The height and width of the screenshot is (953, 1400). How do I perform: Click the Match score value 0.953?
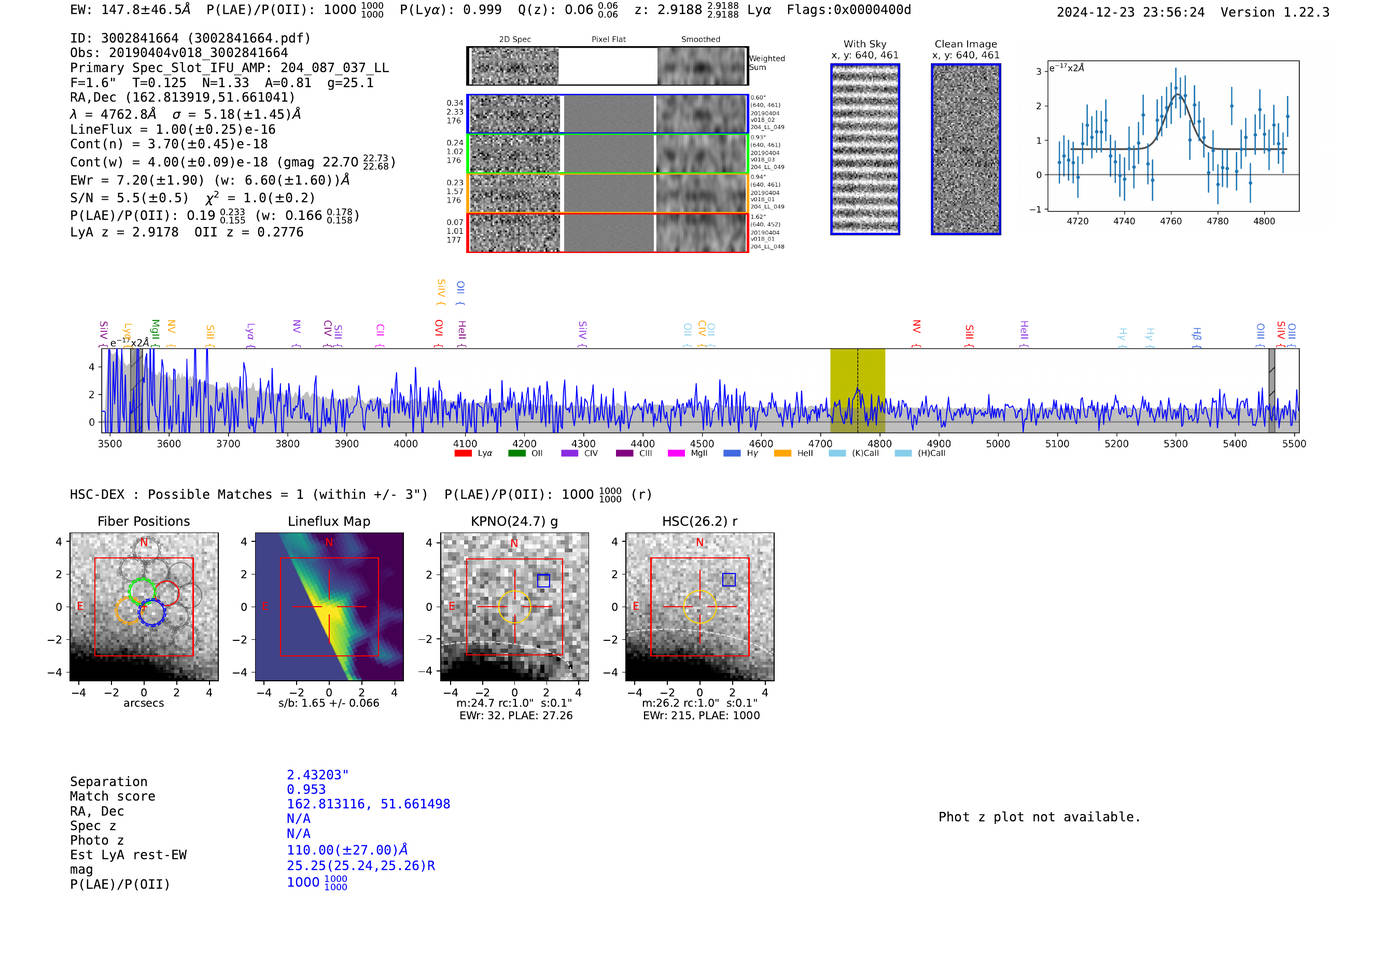pyautogui.click(x=306, y=790)
